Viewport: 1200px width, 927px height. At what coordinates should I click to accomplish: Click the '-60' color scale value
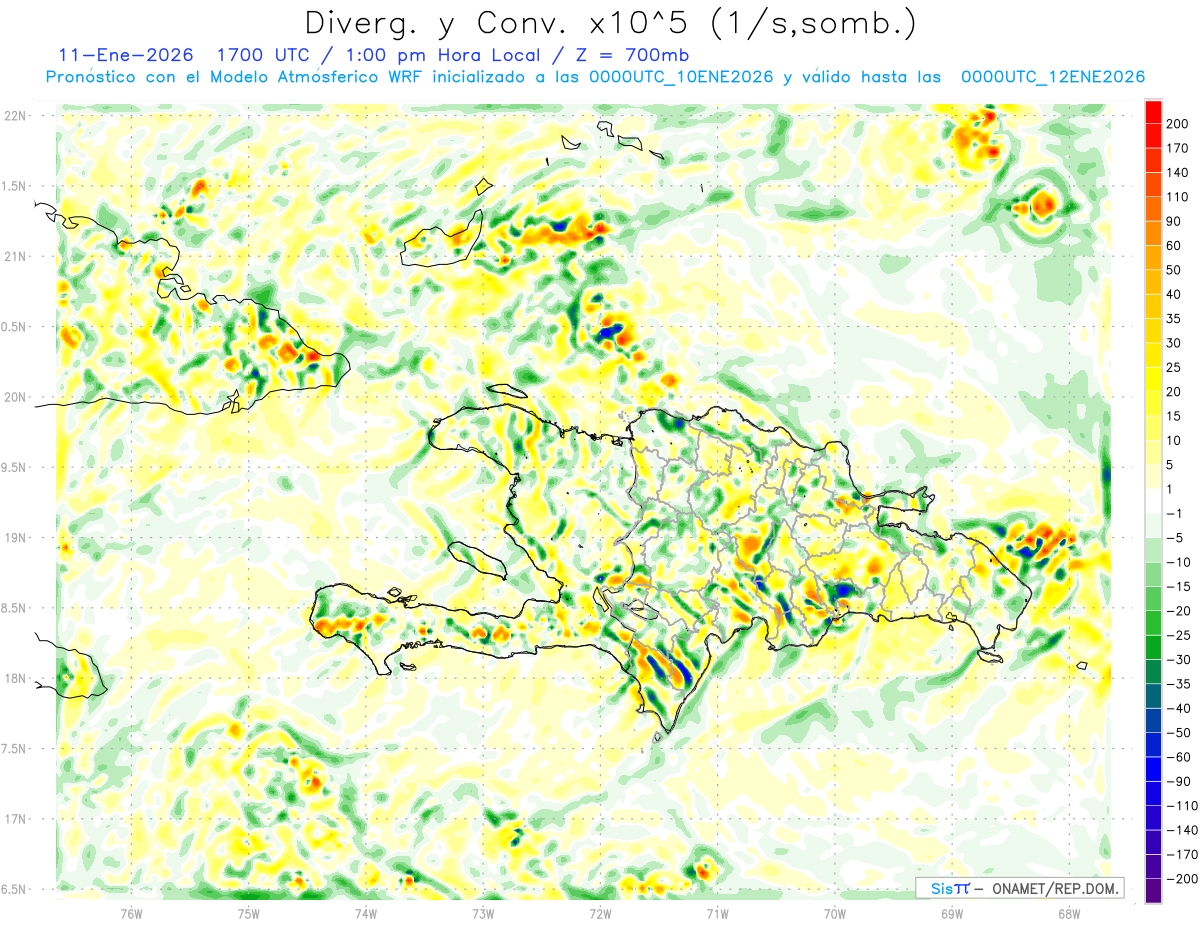1178,756
